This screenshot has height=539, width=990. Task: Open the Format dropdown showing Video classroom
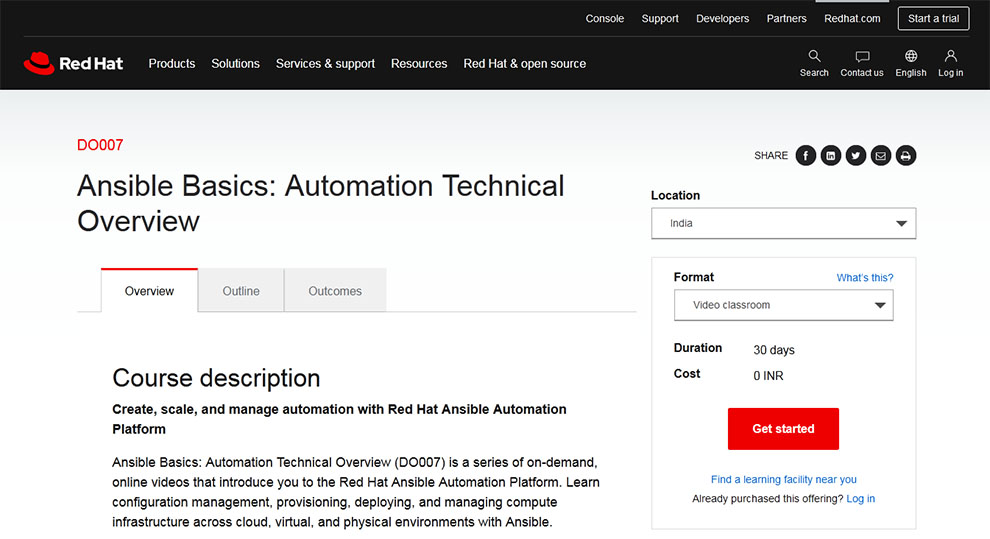pos(783,305)
